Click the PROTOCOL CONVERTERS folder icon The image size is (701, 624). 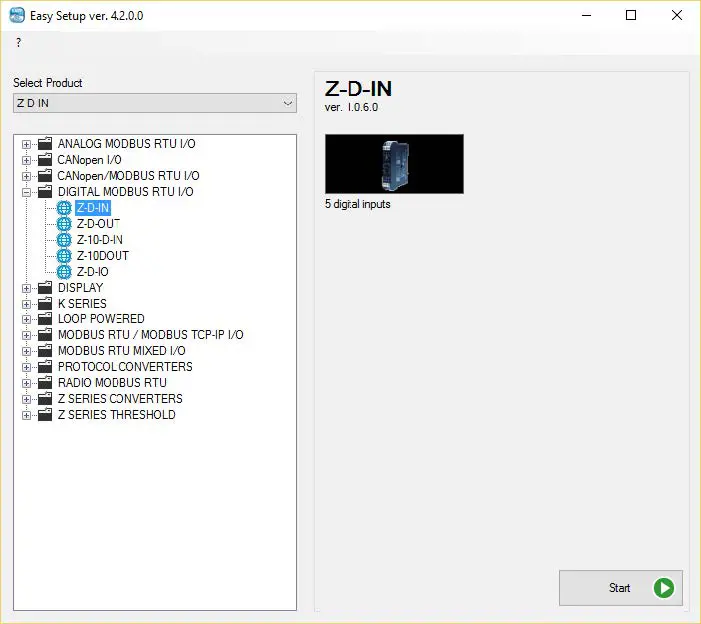pos(45,367)
